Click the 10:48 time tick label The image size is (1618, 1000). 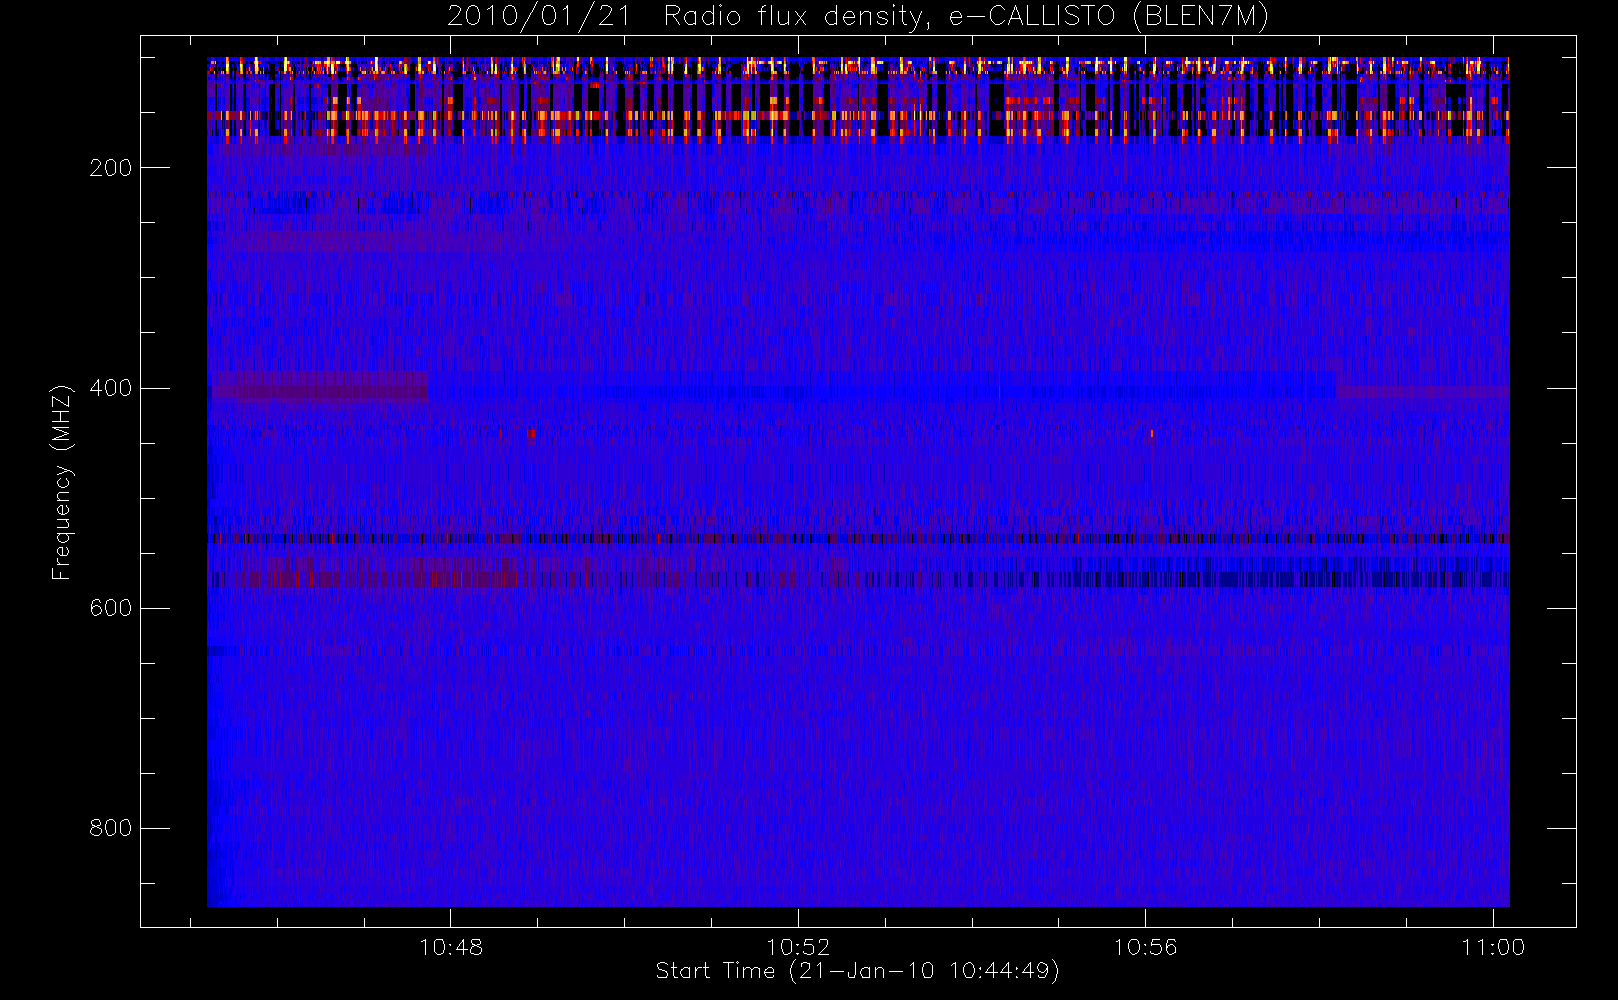(451, 947)
